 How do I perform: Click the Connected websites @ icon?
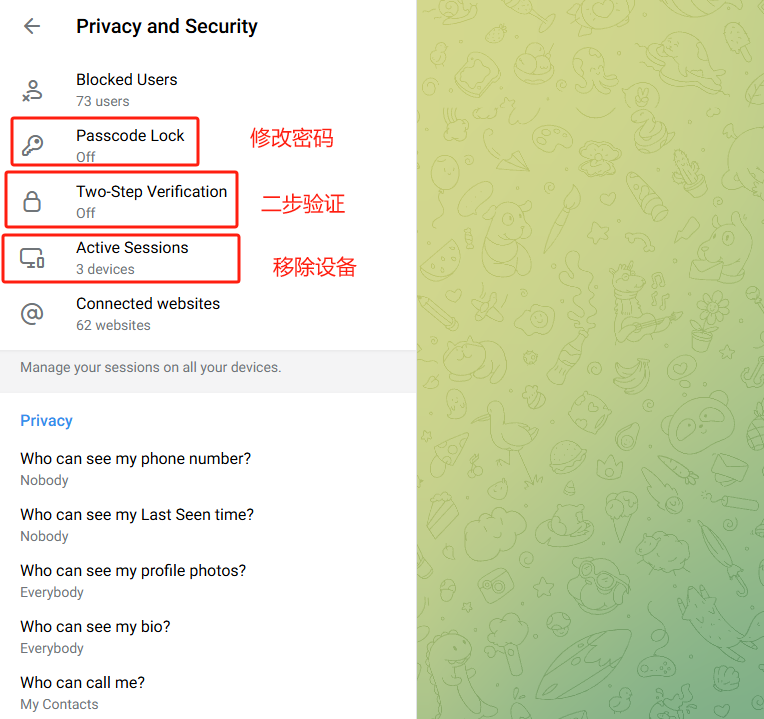(32, 314)
